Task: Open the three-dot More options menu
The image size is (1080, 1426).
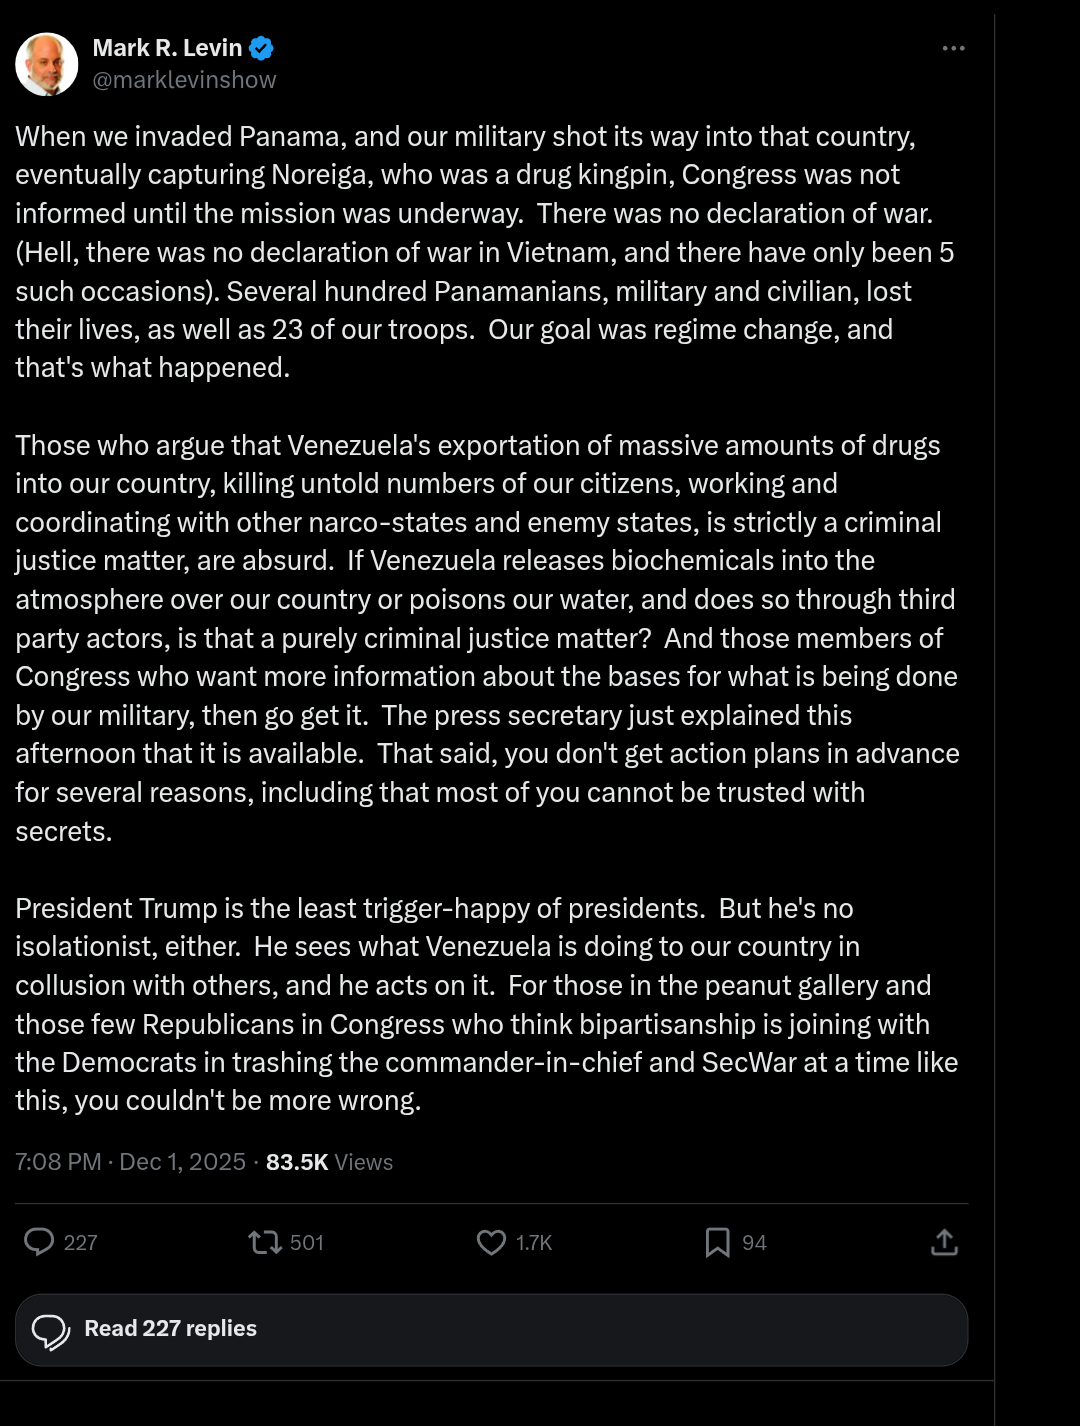Action: [x=953, y=48]
